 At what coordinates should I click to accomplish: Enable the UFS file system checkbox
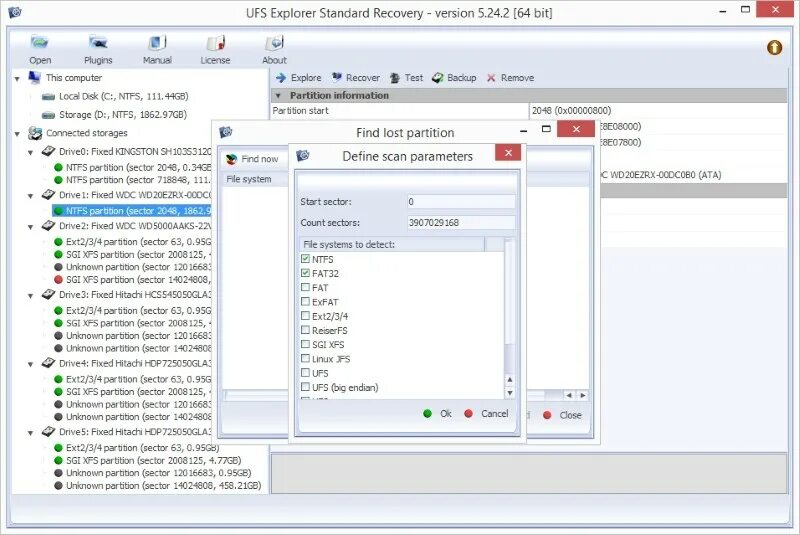coord(305,373)
